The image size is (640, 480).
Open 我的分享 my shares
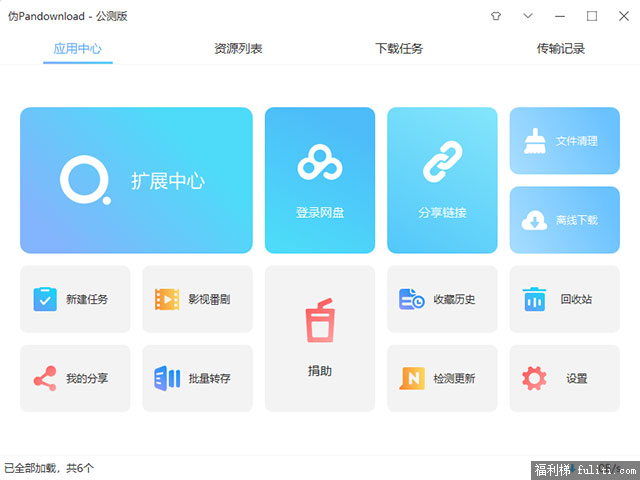click(x=75, y=378)
